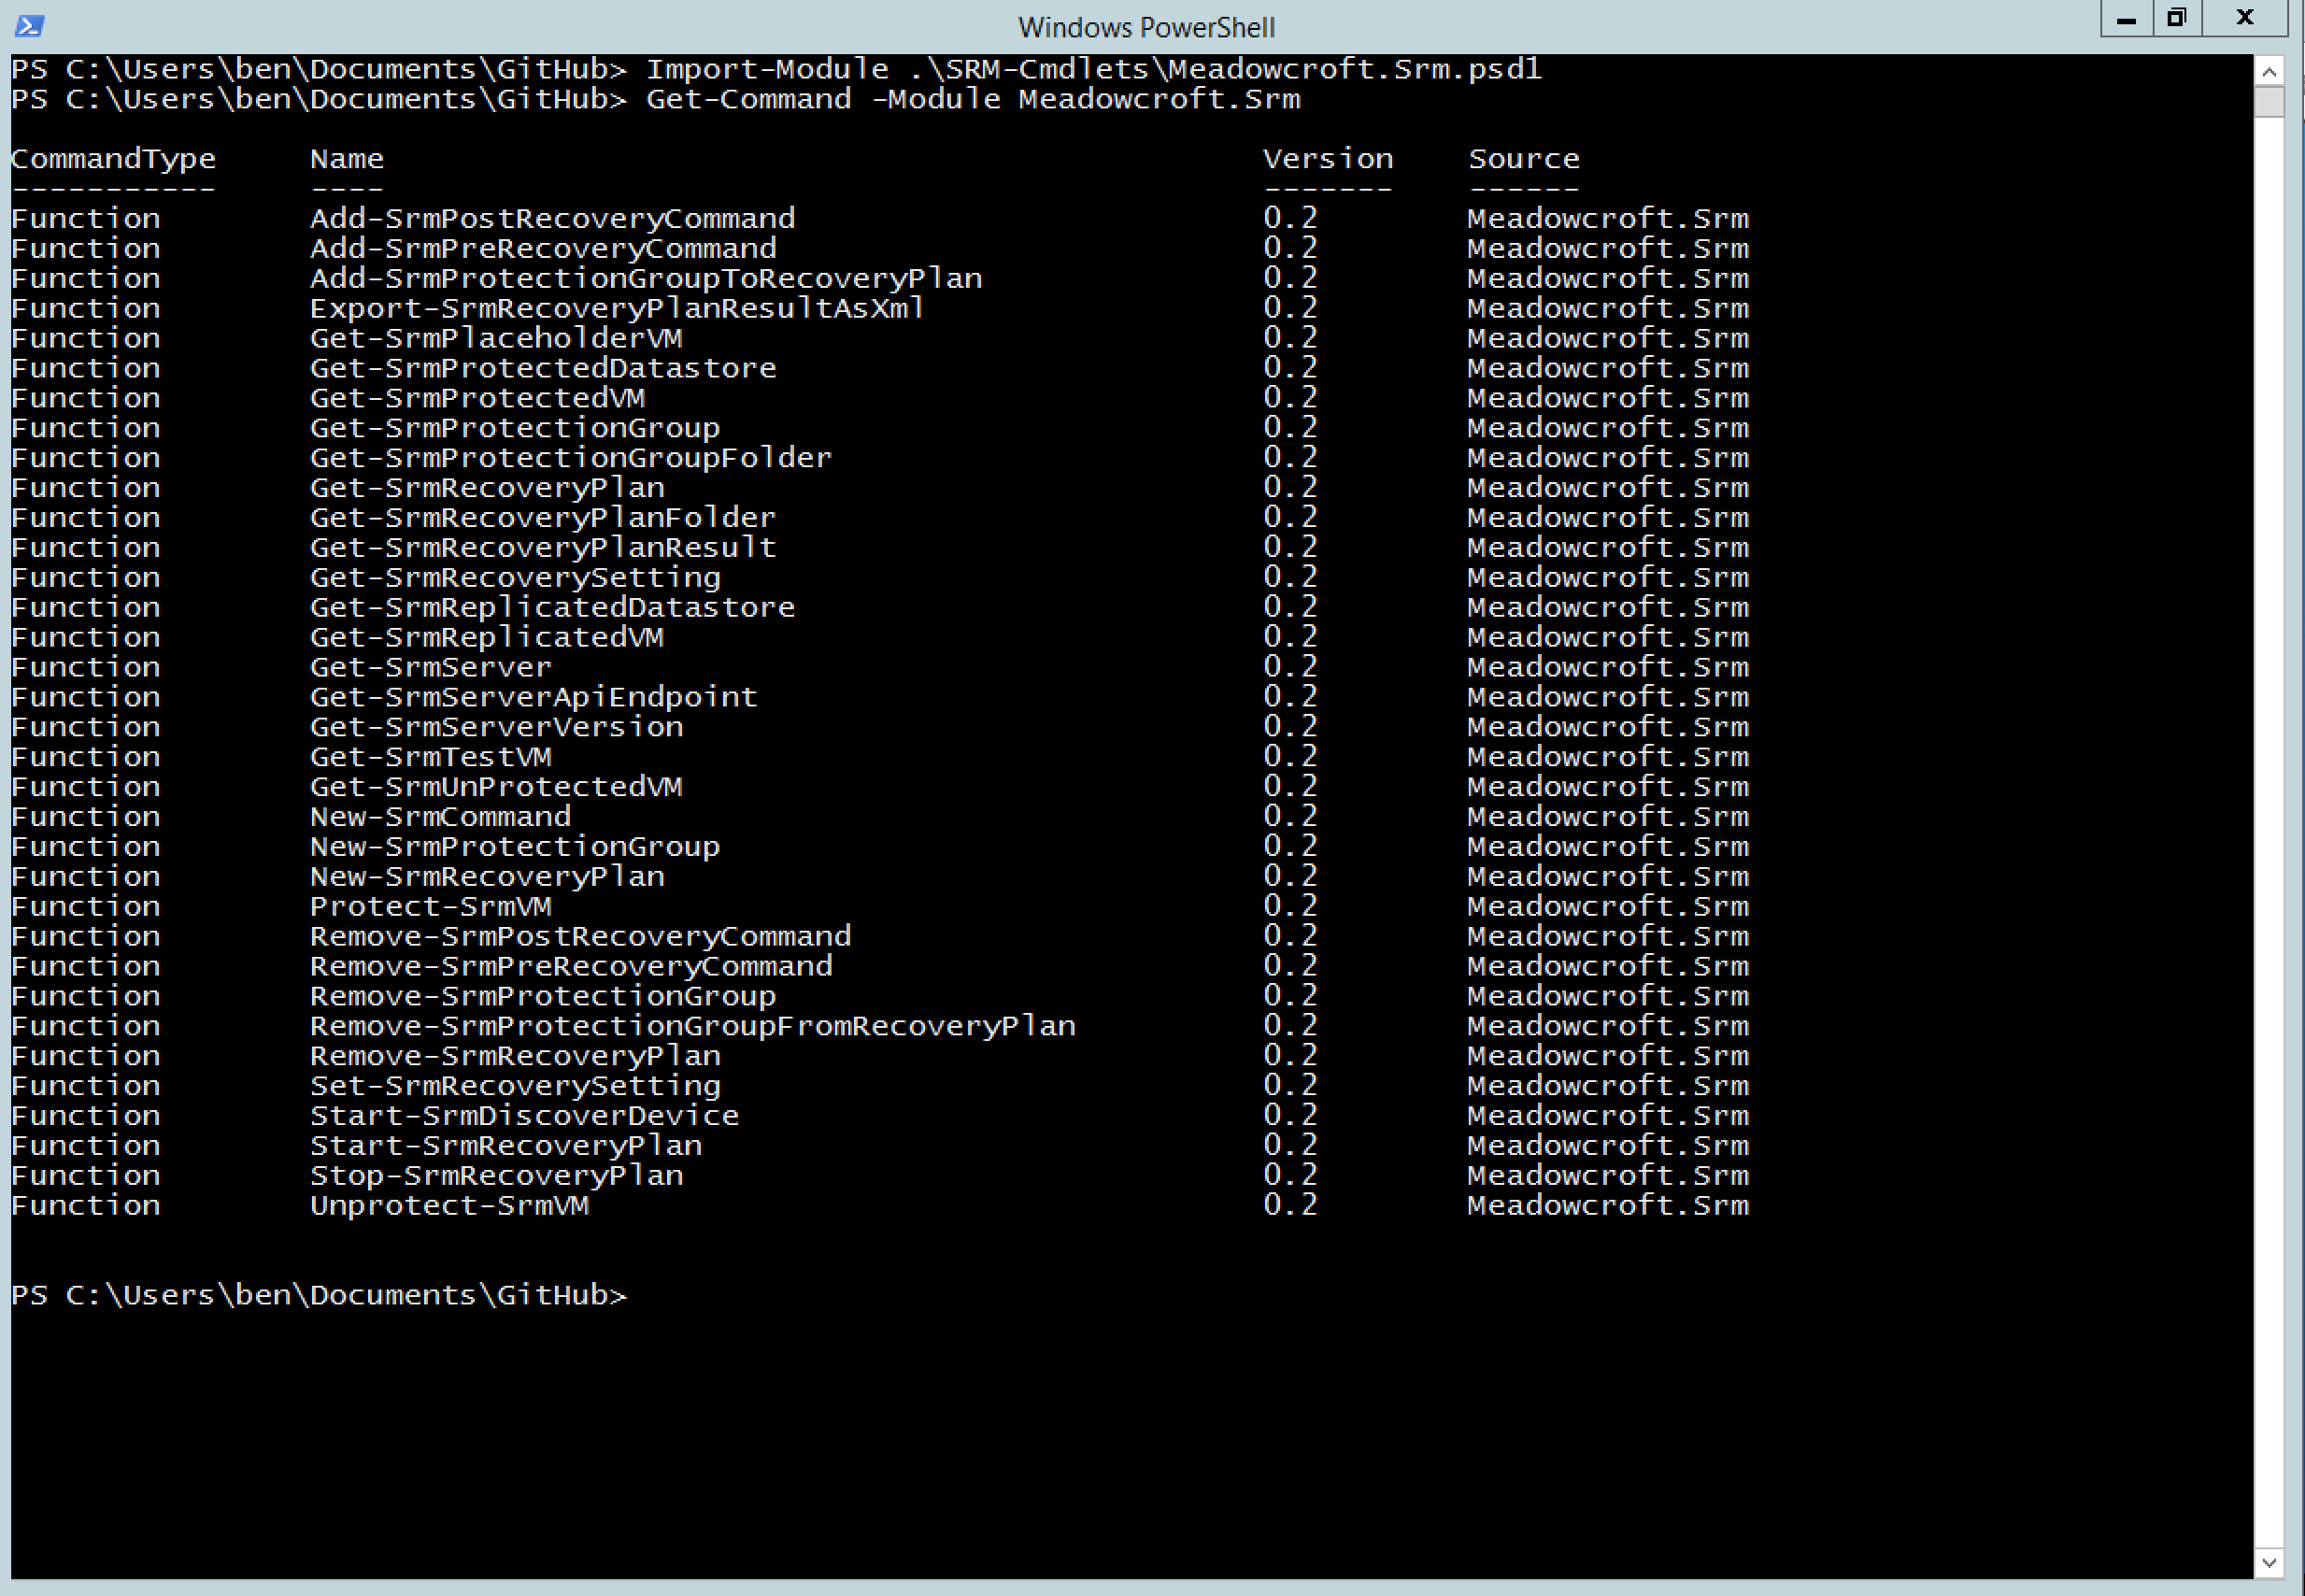Screen dimensions: 2305x1596
Task: Click the vertical scrollbar thumb
Action: (x=2269, y=102)
